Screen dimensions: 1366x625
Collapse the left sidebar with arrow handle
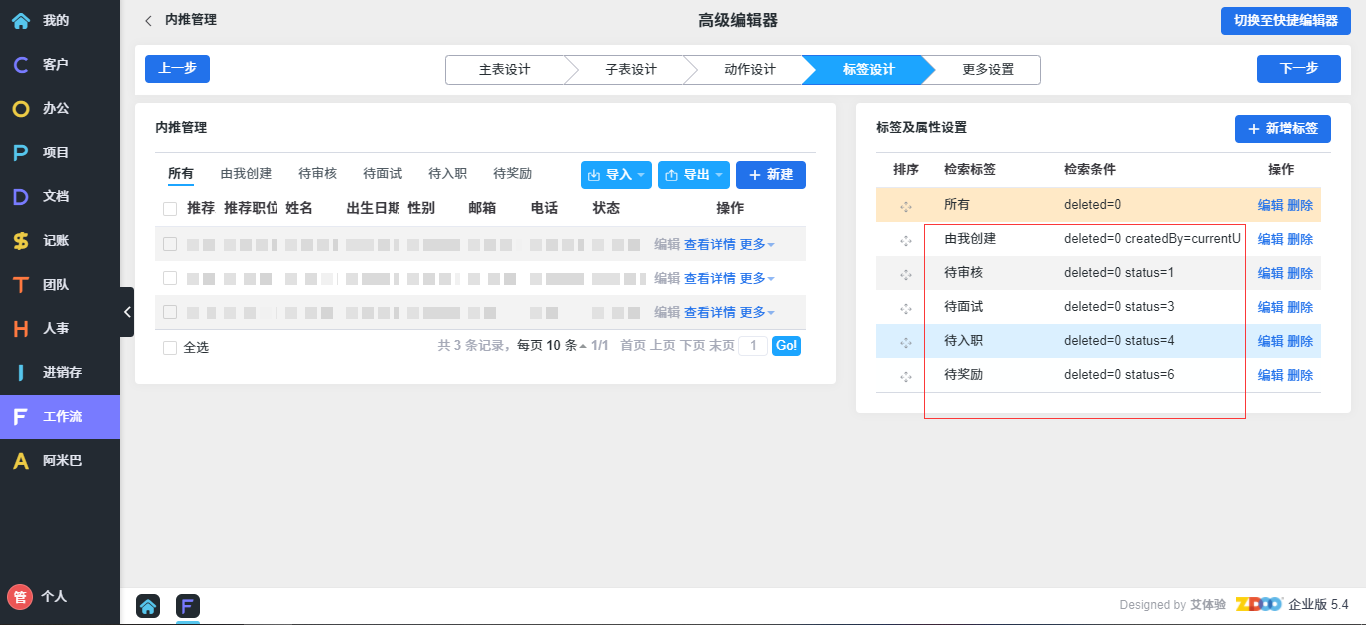[127, 312]
